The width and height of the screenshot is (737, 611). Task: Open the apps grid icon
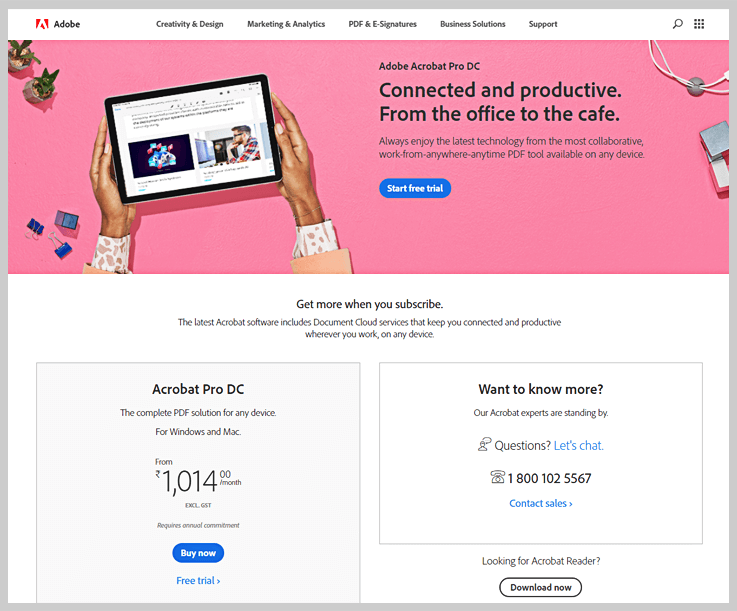[699, 24]
